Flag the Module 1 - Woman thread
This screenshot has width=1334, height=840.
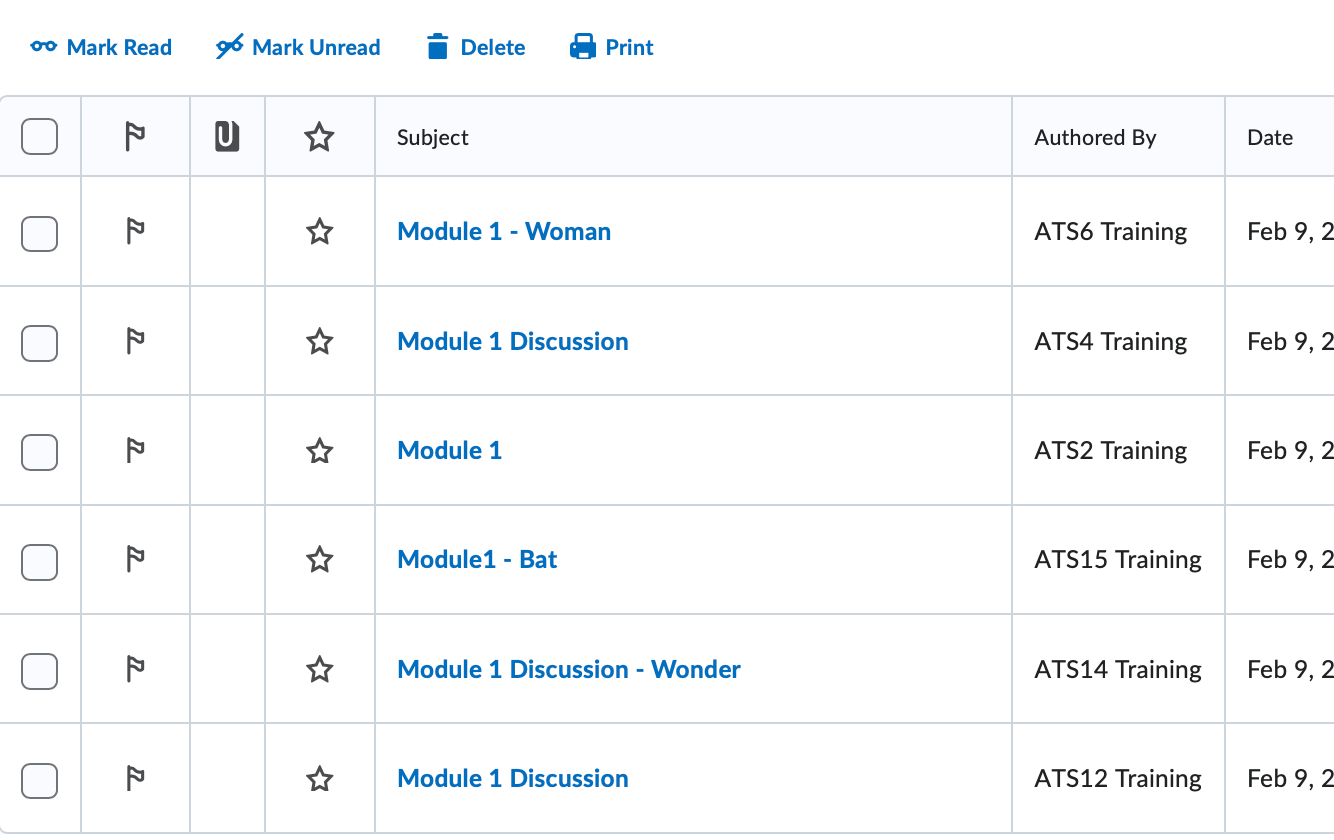click(134, 231)
